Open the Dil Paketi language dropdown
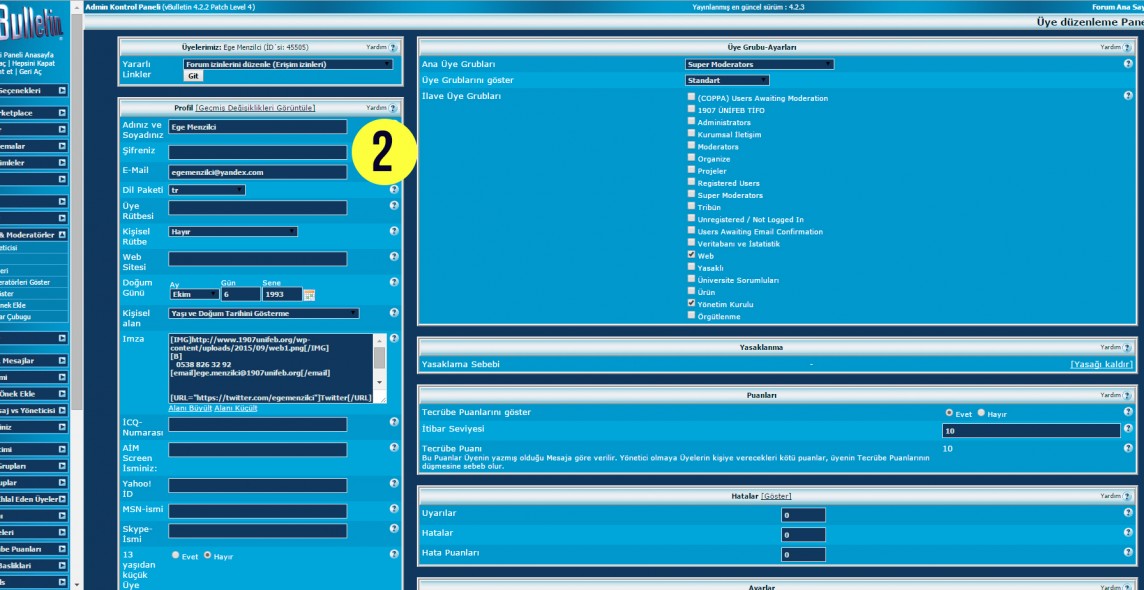Screen dimensions: 1144x590 207,190
